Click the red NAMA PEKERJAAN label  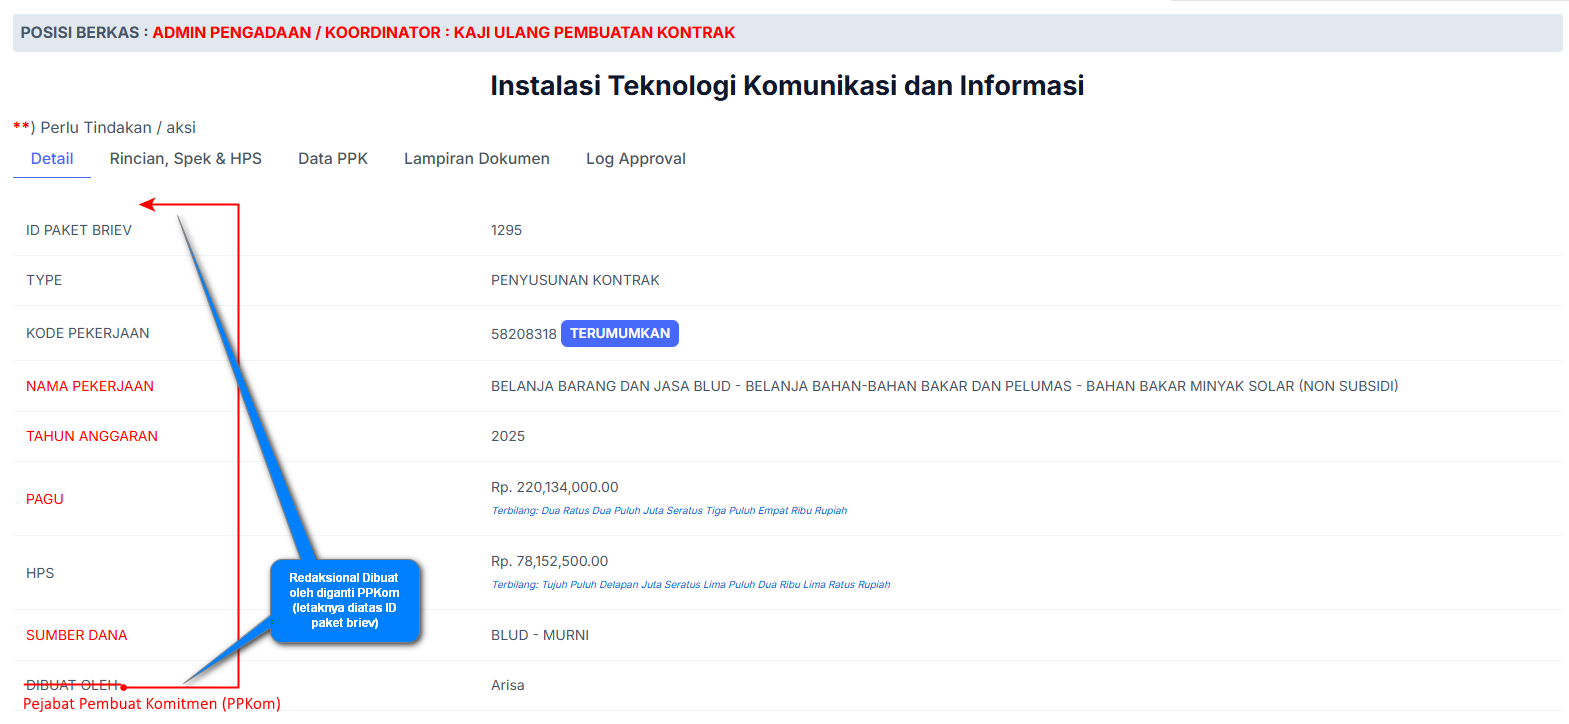(90, 386)
